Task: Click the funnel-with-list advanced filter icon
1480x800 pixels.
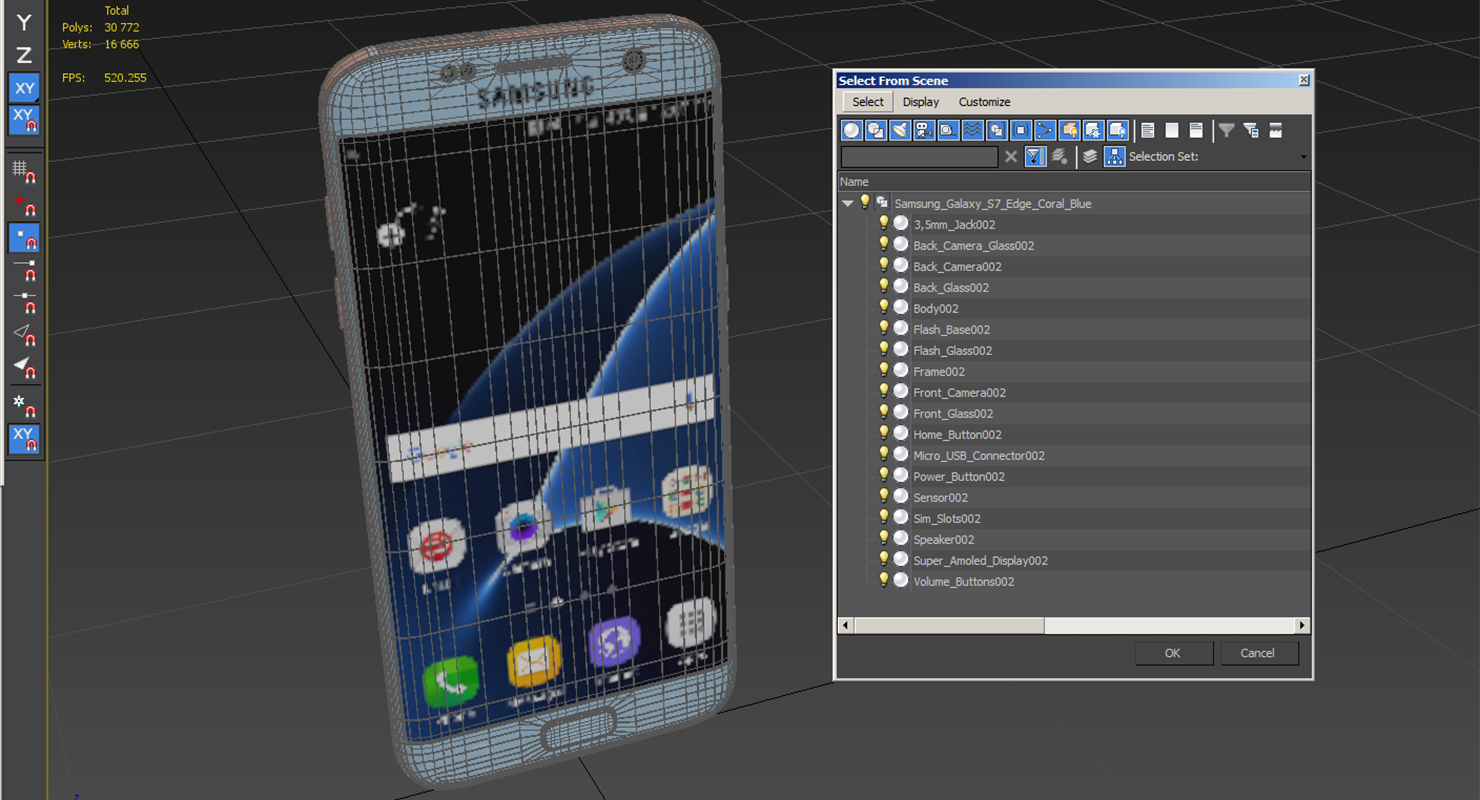Action: [1251, 130]
